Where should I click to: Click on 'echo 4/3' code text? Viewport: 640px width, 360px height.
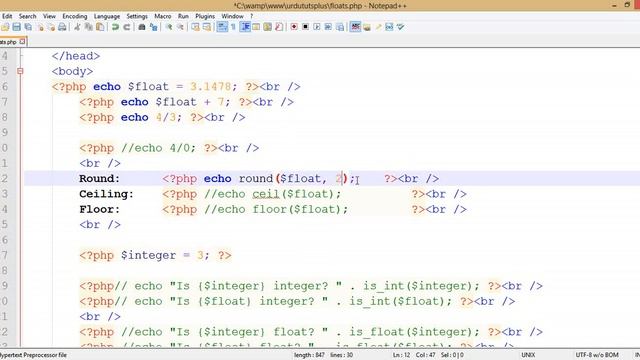point(148,118)
